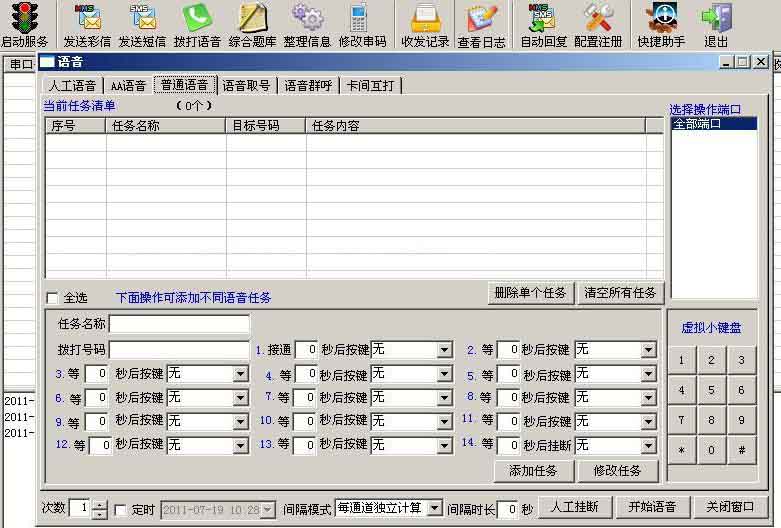The width and height of the screenshot is (781, 528).
Task: Expand step 10 秒后按键 dropdown
Action: [x=445, y=421]
